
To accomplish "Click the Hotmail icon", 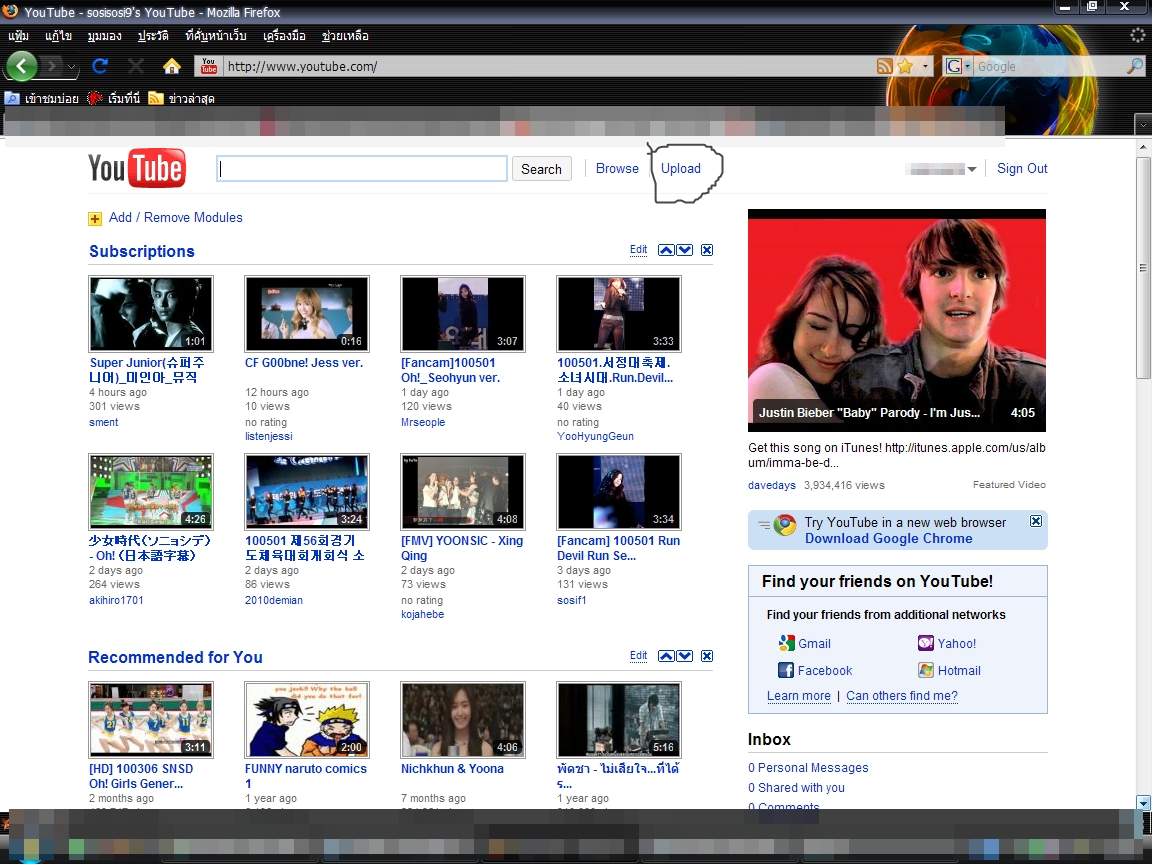I will (926, 670).
